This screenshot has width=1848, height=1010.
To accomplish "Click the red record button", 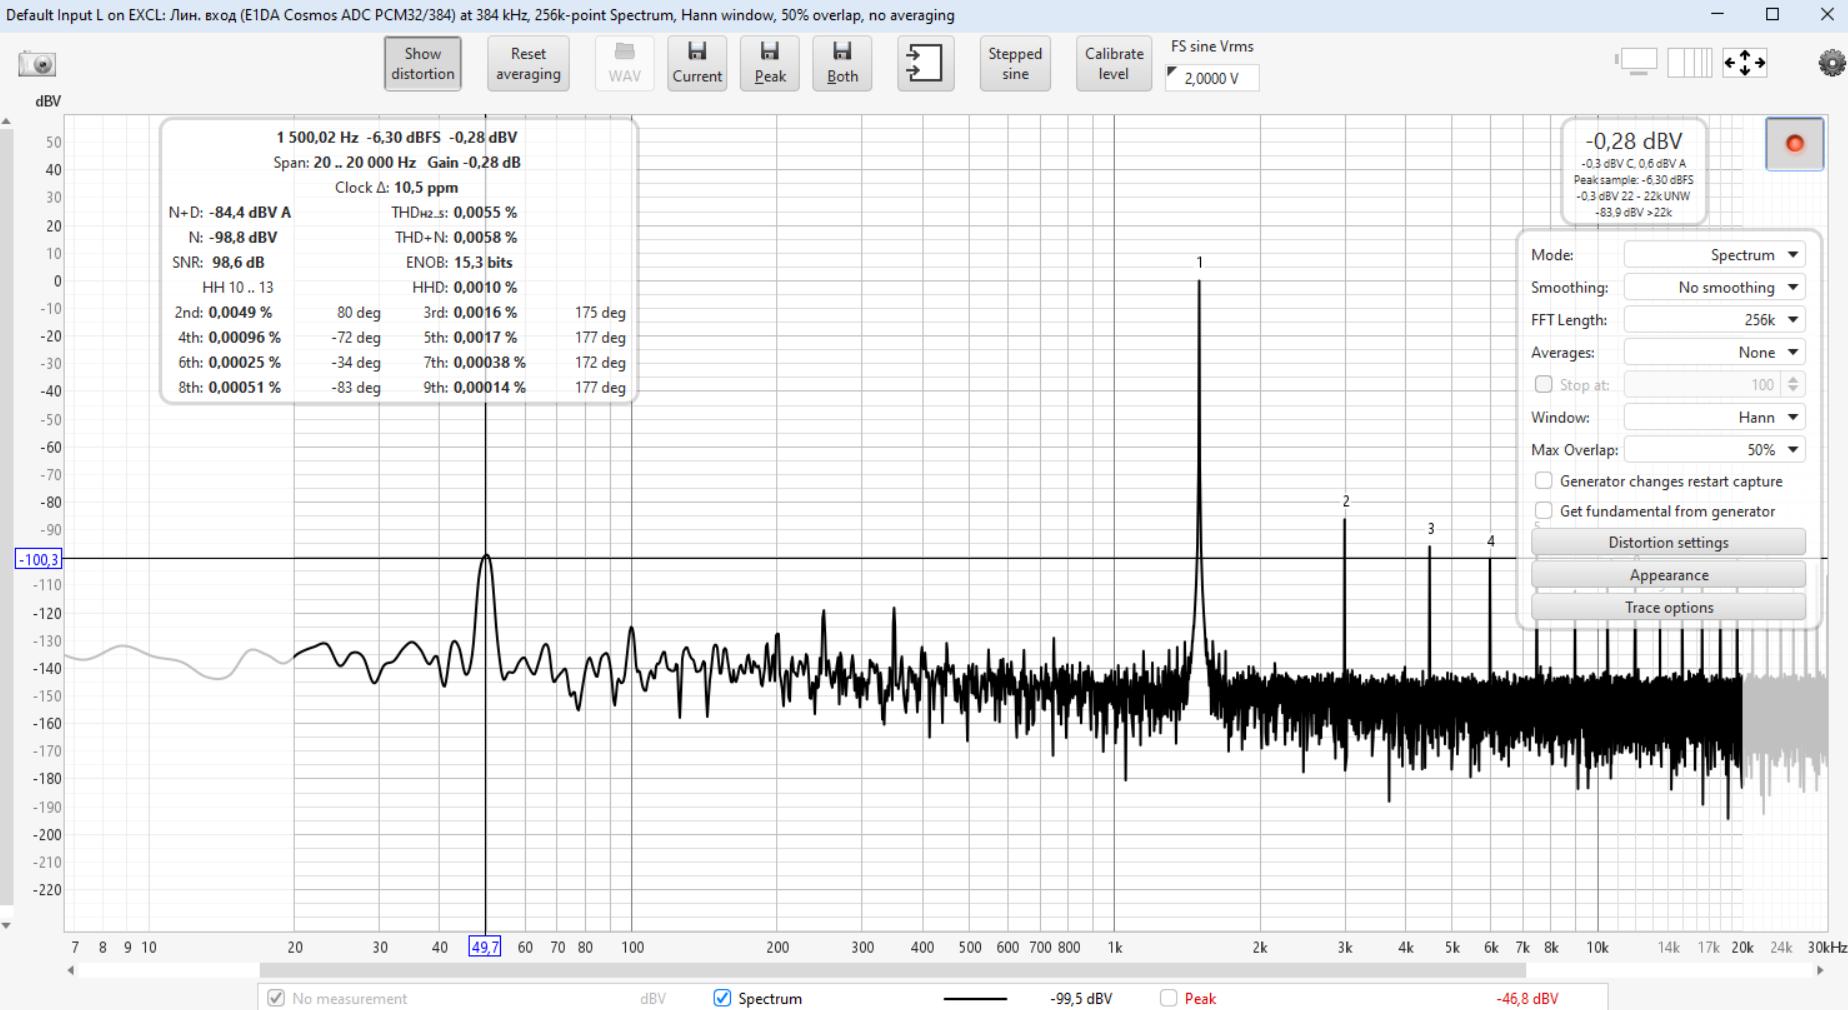I will click(x=1794, y=144).
